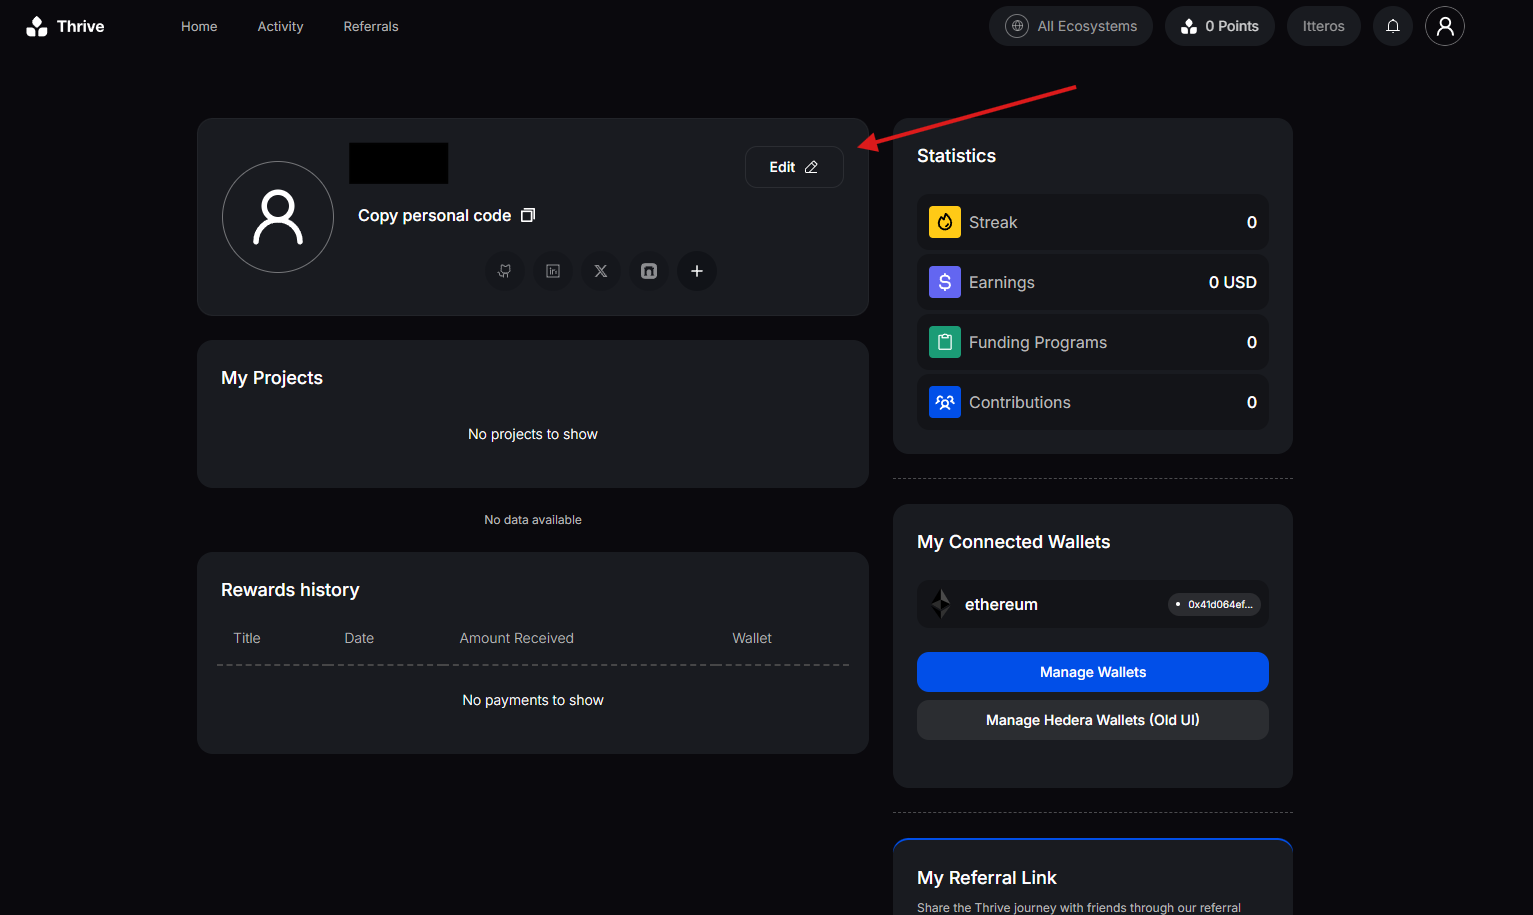Navigate to Referrals
Image resolution: width=1533 pixels, height=915 pixels.
(x=371, y=26)
